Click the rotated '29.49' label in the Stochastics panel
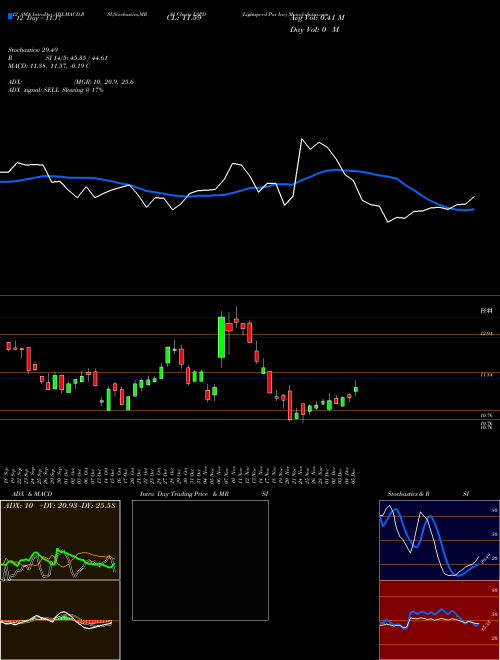 [x=485, y=559]
